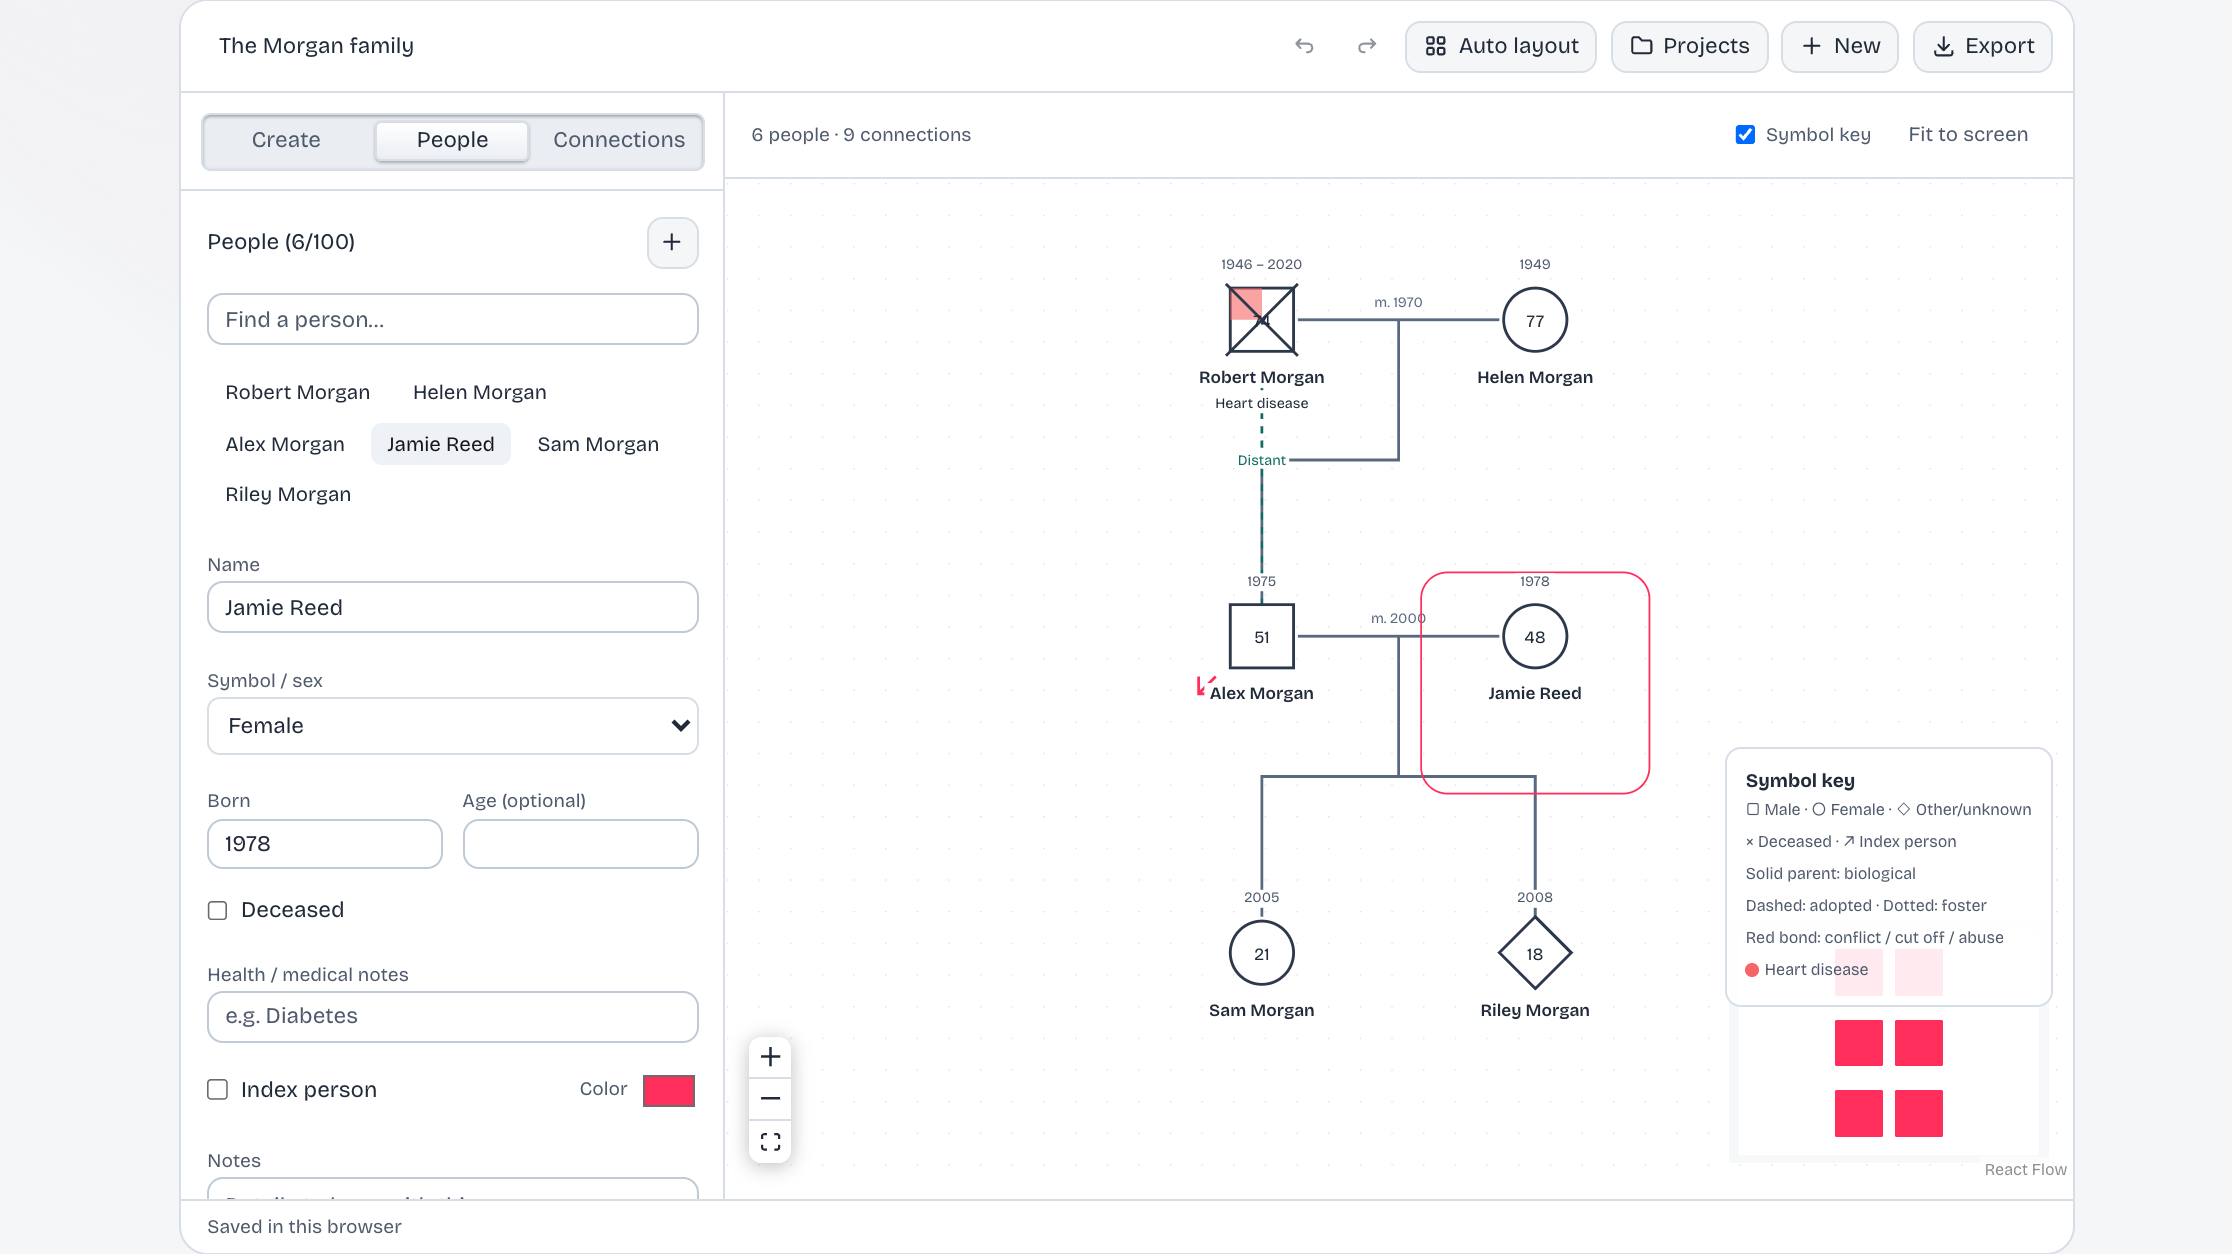Click the Name input field

tap(453, 607)
